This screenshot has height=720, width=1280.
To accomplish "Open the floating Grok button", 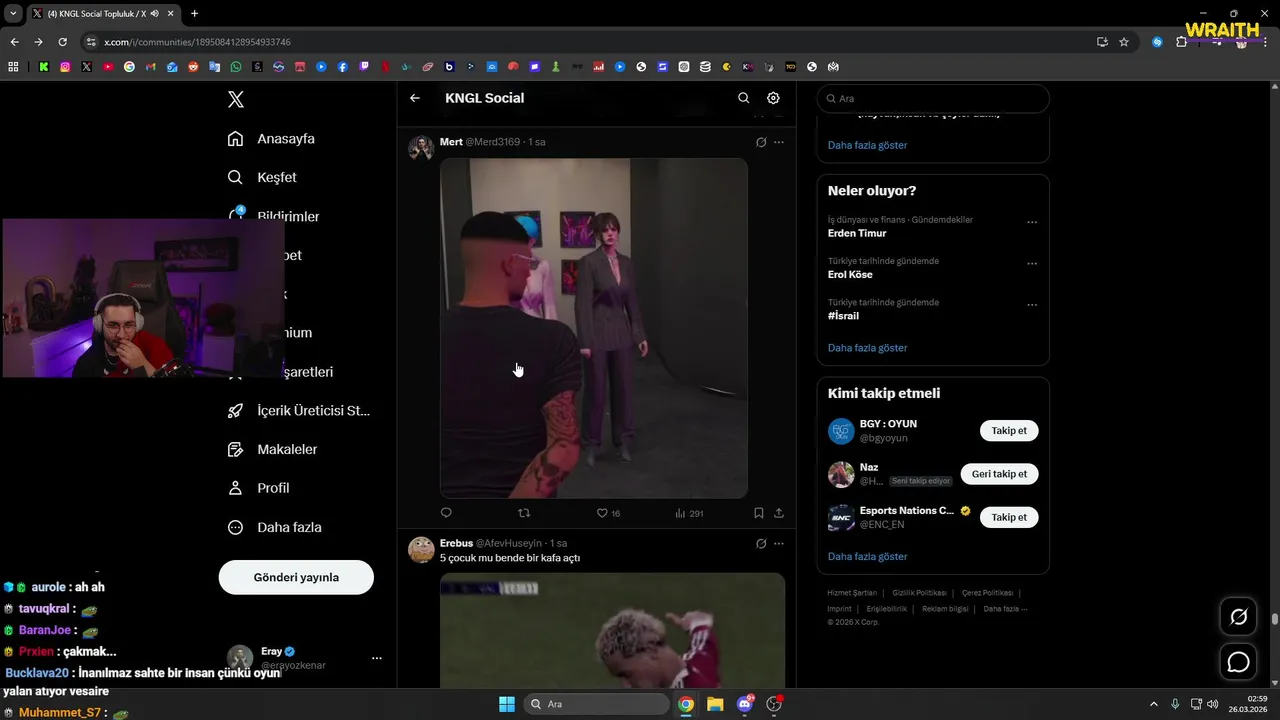I will click(1239, 617).
